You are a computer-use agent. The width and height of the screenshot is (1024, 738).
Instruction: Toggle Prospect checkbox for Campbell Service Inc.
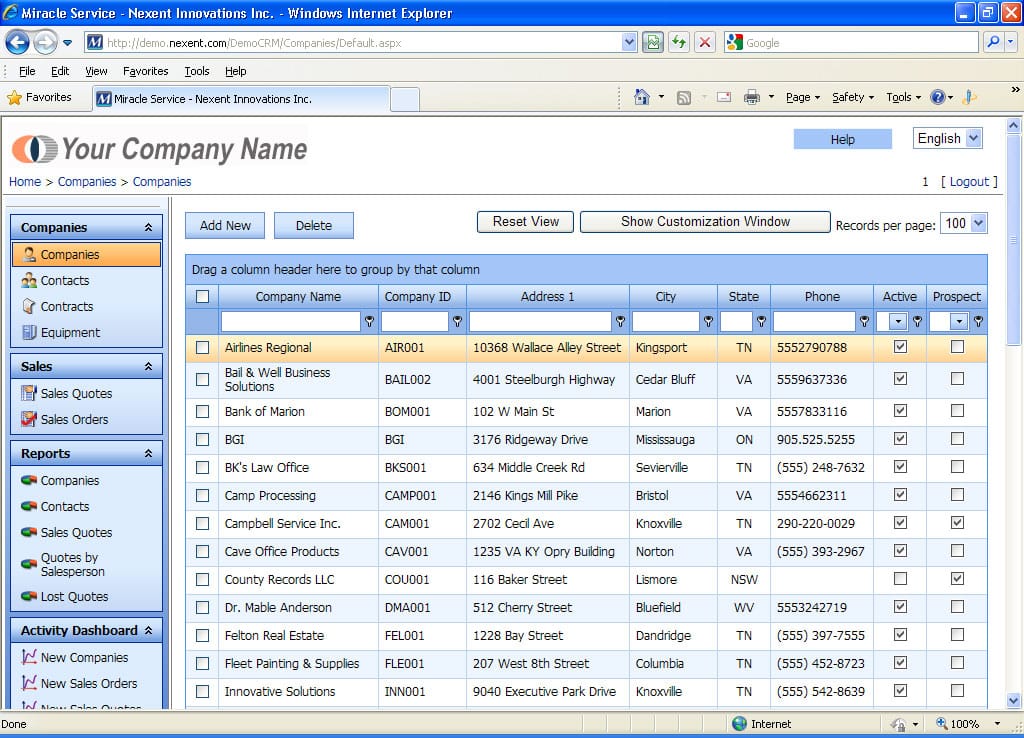pos(957,522)
